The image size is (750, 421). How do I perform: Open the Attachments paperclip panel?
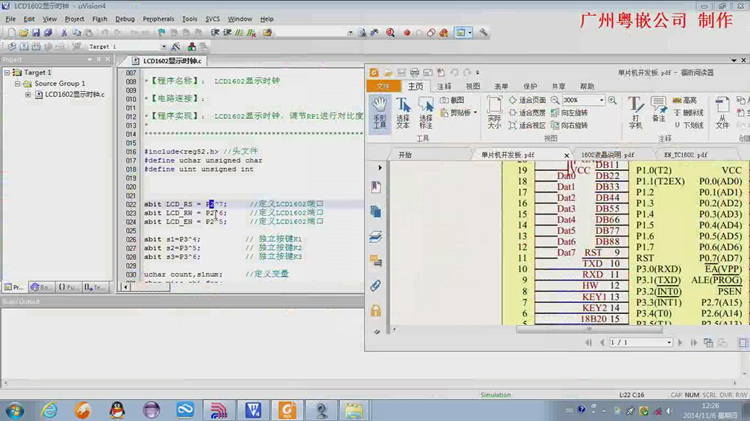(x=376, y=286)
